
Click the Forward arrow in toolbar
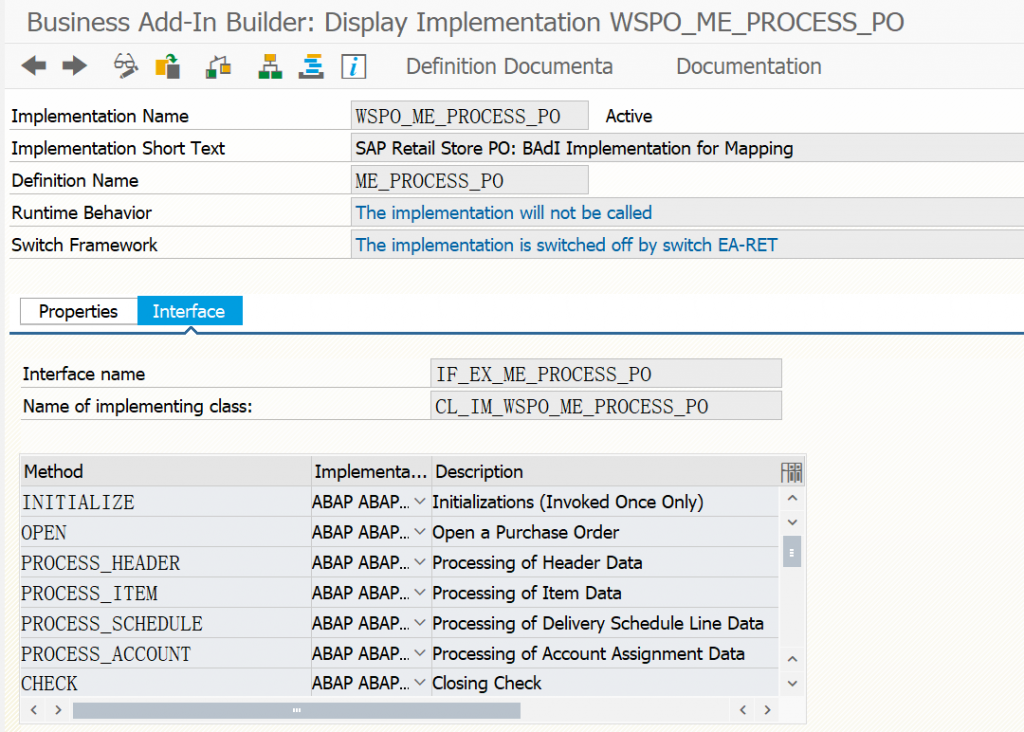click(75, 66)
